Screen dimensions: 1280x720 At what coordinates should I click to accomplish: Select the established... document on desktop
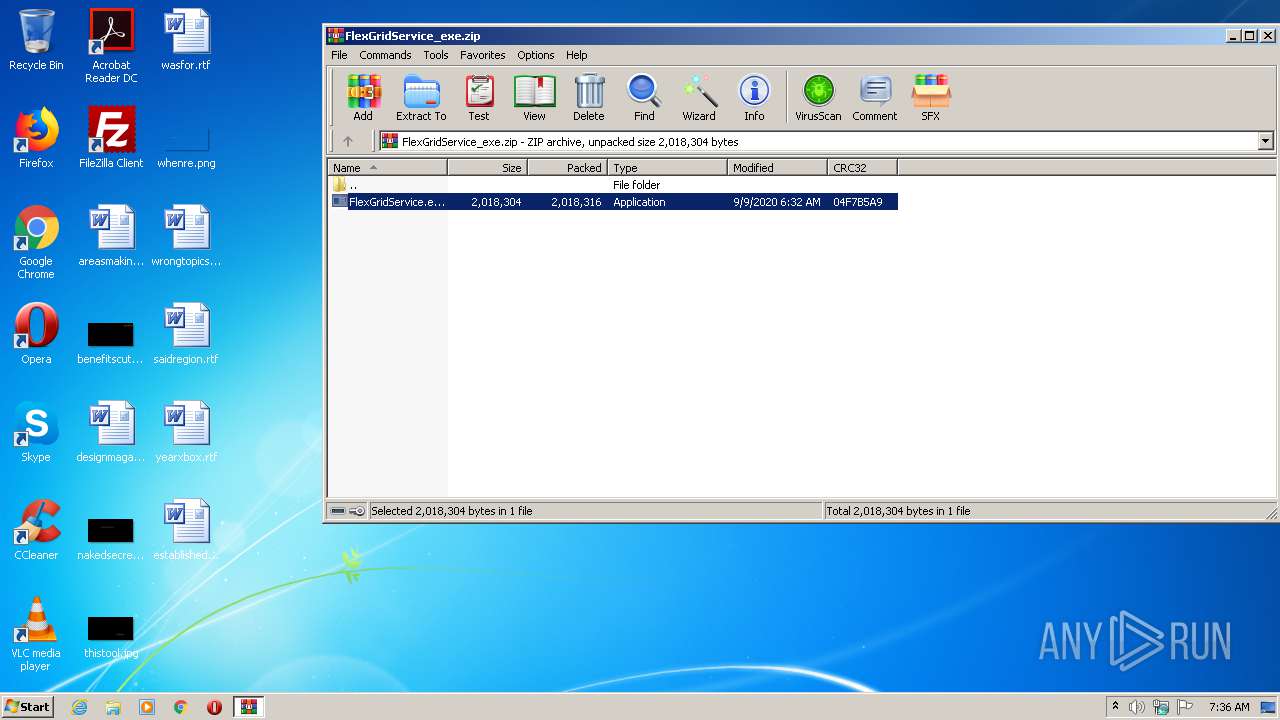[x=186, y=530]
